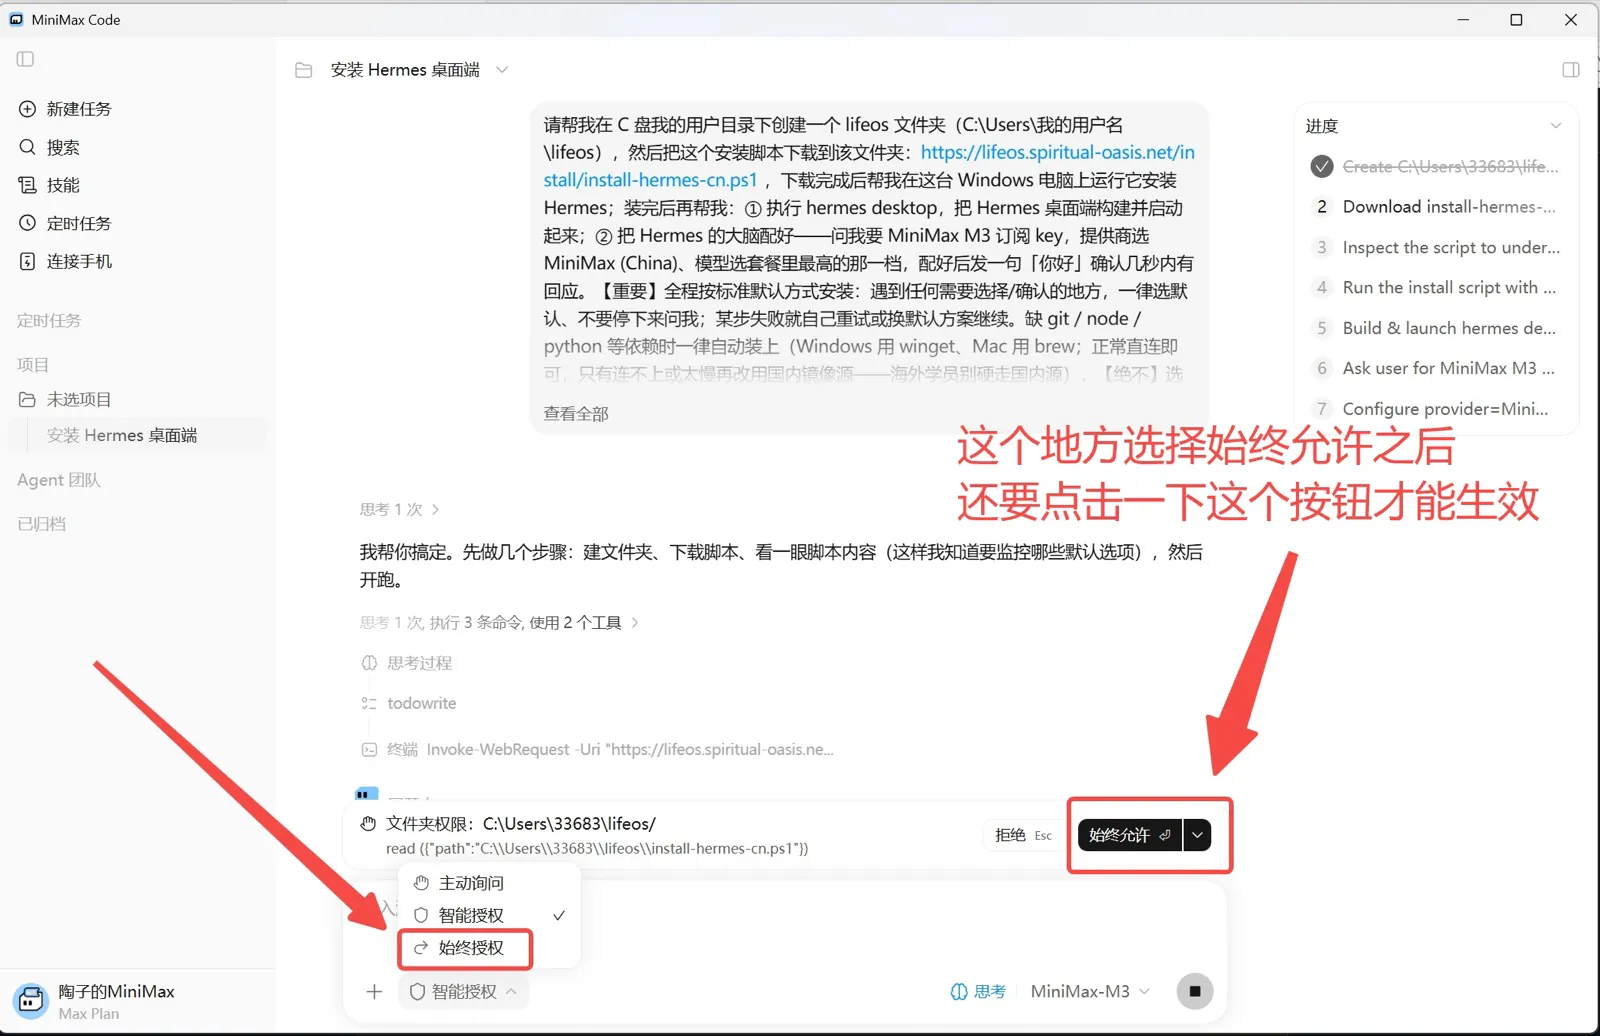Click progress step 'Configure provider=Mini...'
1600x1036 pixels.
click(x=1445, y=409)
